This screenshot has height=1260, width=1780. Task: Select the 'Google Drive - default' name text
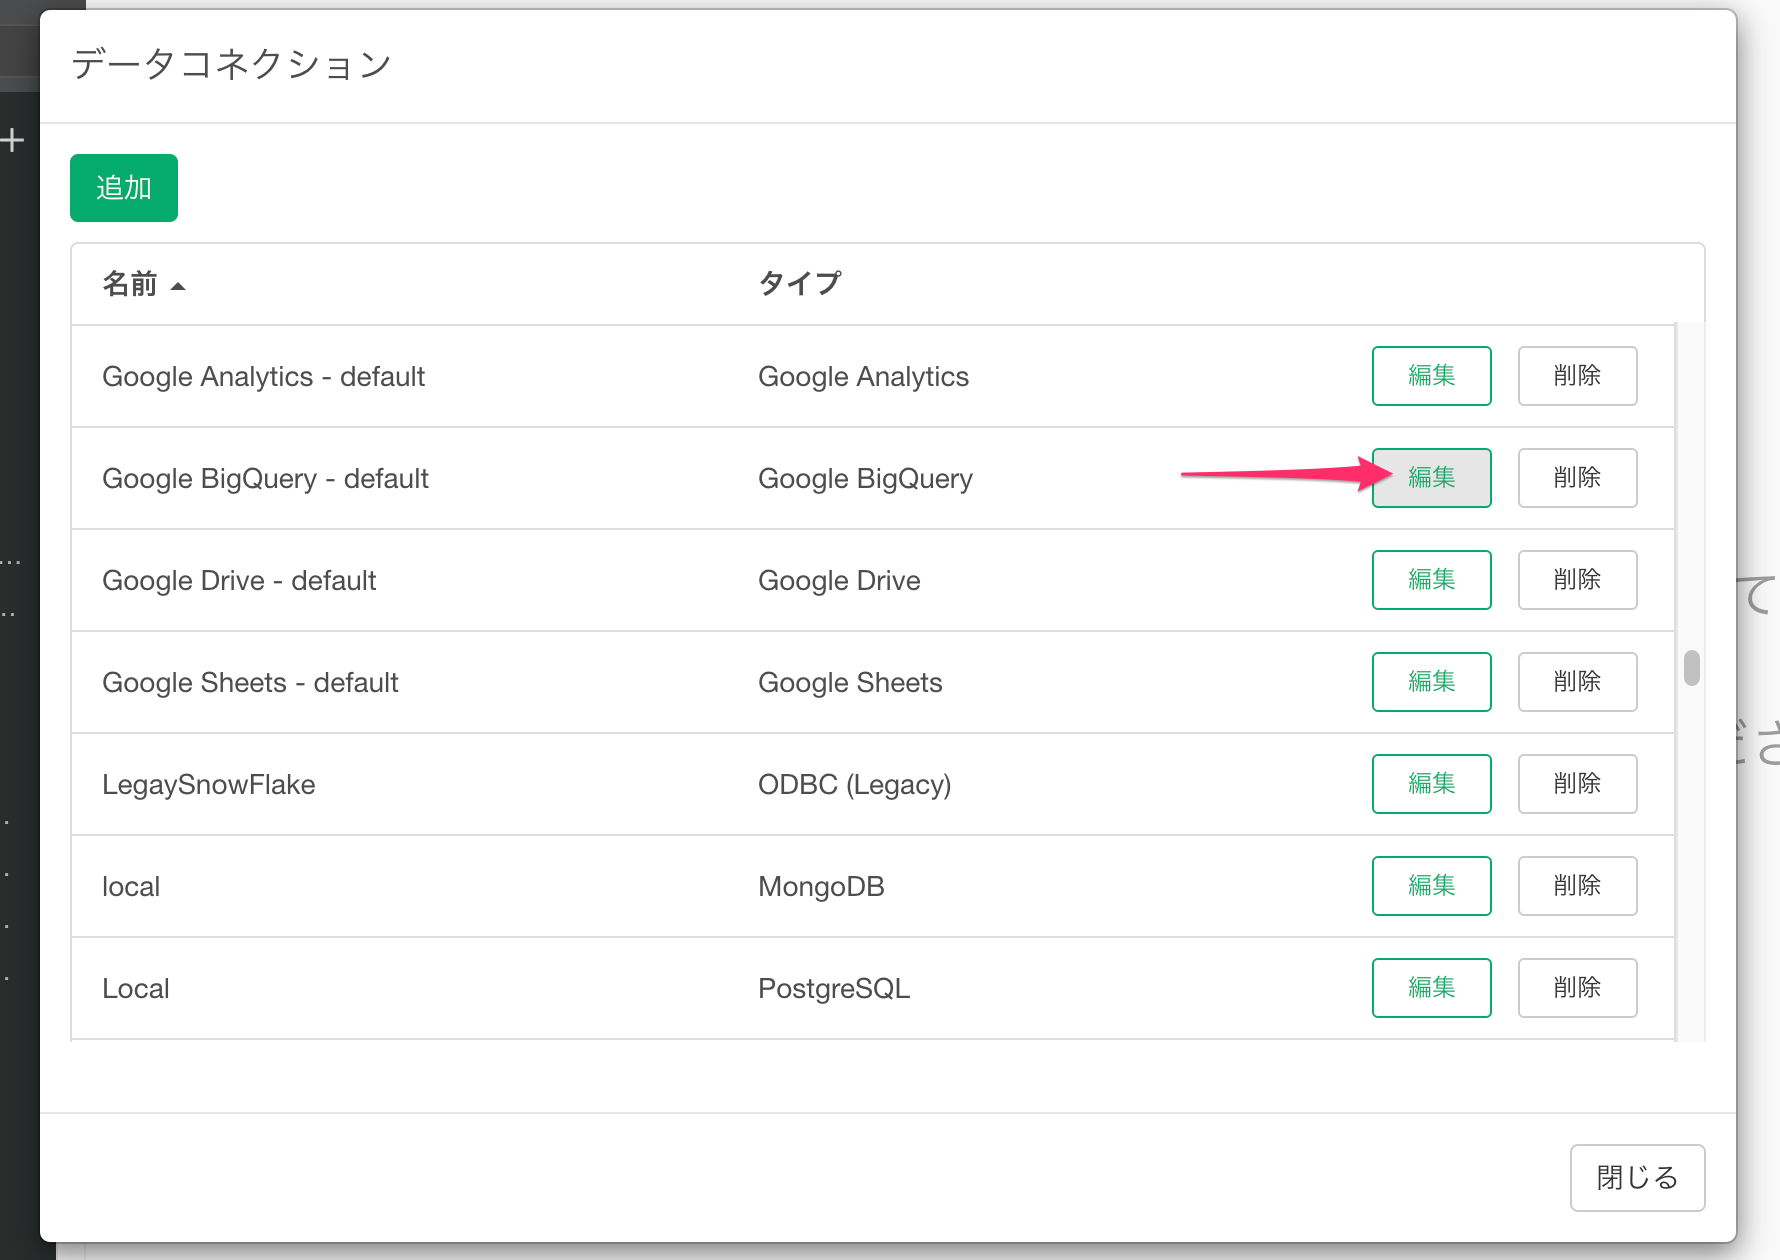tap(239, 581)
